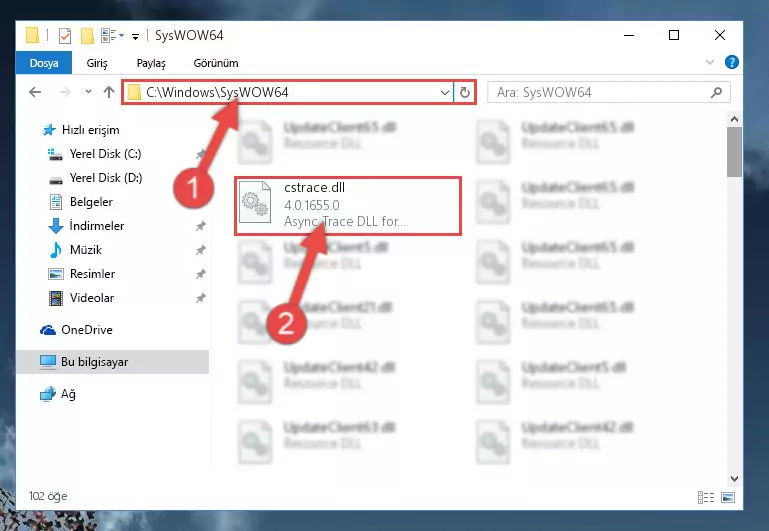The image size is (769, 531).
Task: Click the Bu bilgisayar monitor icon
Action: (48, 362)
